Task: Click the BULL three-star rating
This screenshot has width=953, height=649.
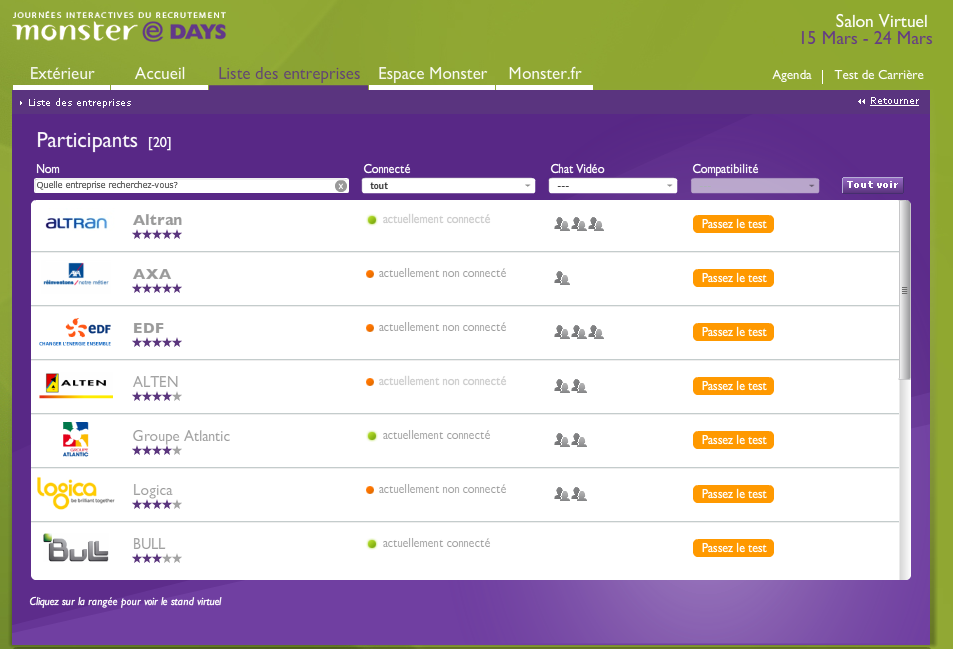Action: 157,558
